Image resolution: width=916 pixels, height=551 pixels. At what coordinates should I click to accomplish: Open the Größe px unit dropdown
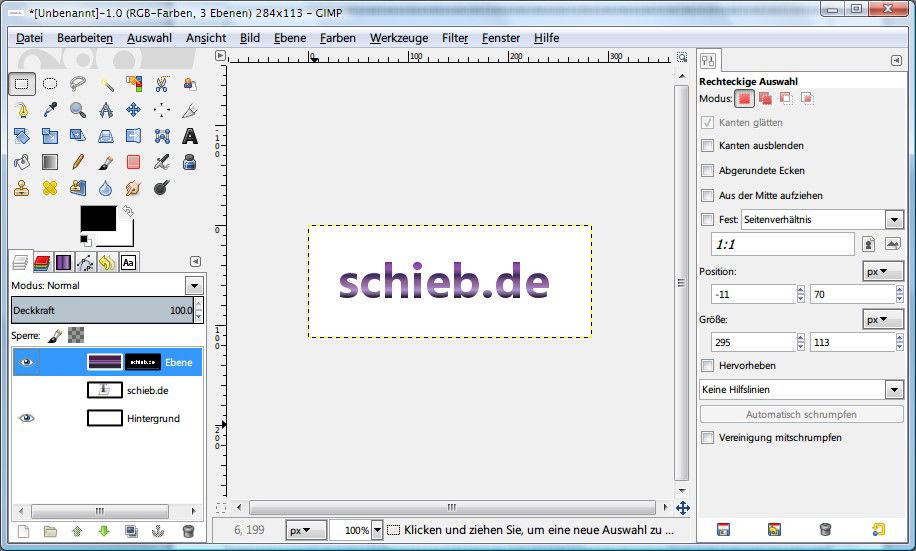[883, 320]
